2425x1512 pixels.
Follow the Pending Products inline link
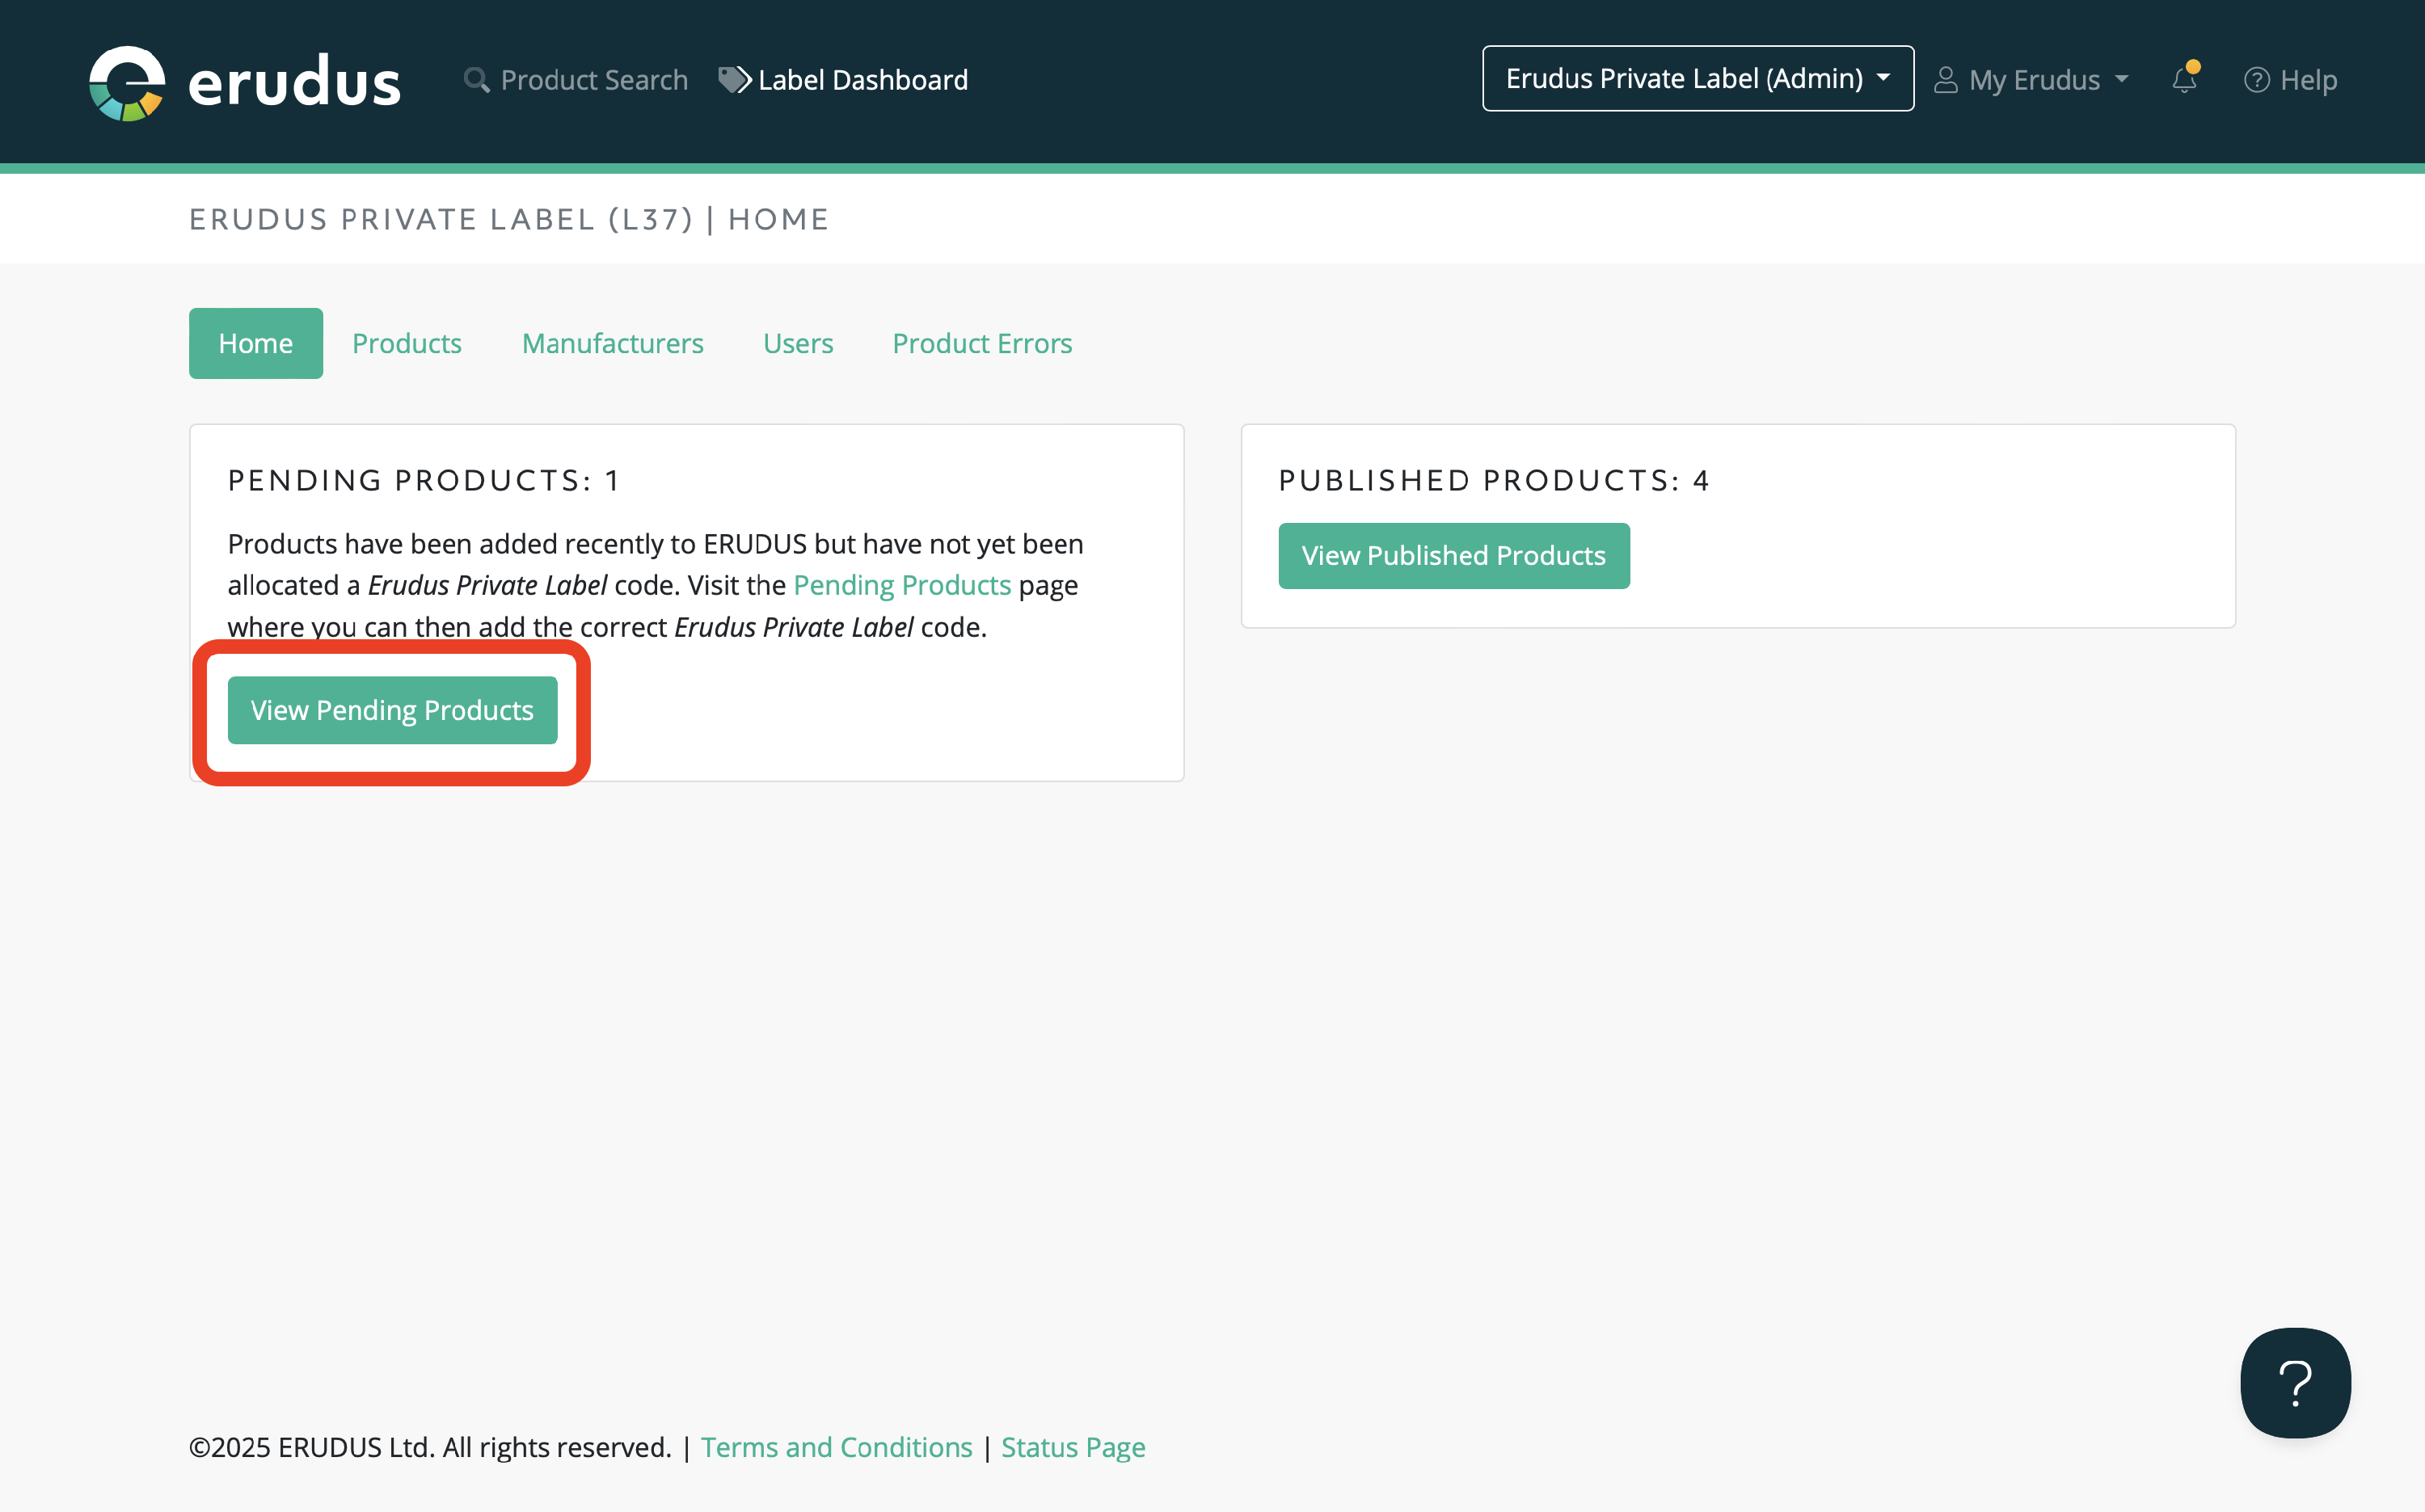click(901, 585)
